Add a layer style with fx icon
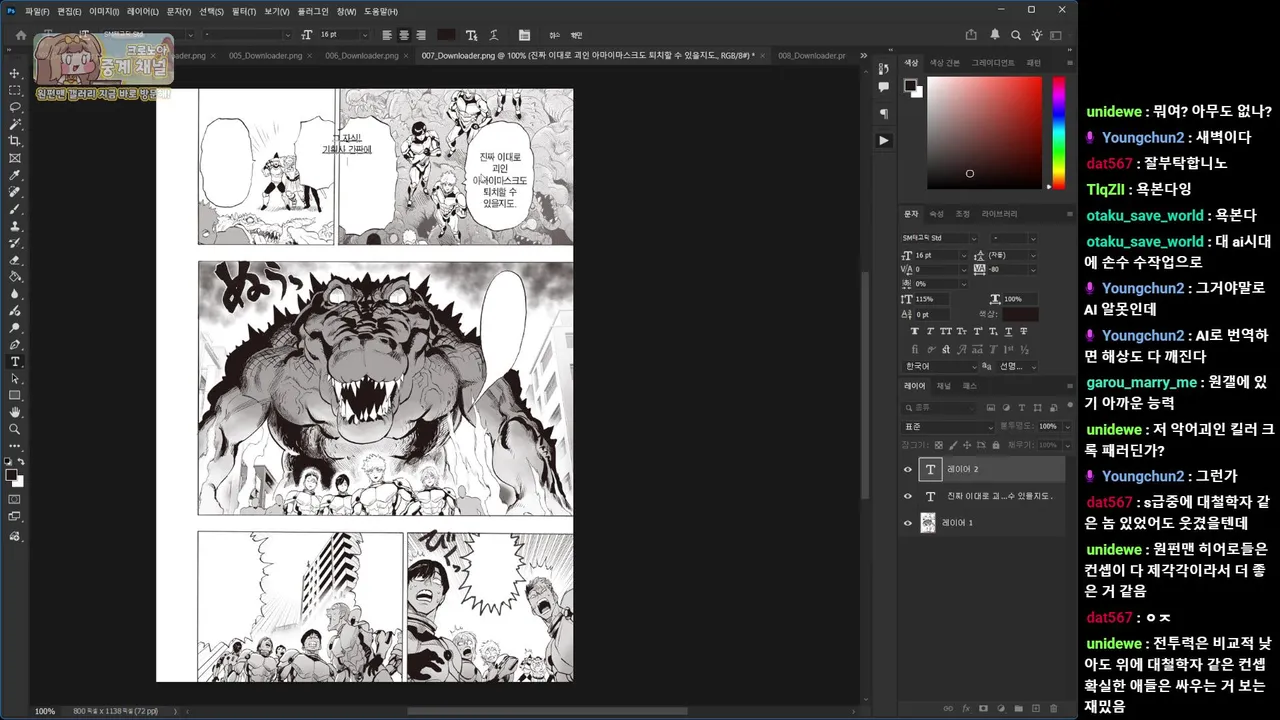1280x720 pixels. (966, 708)
